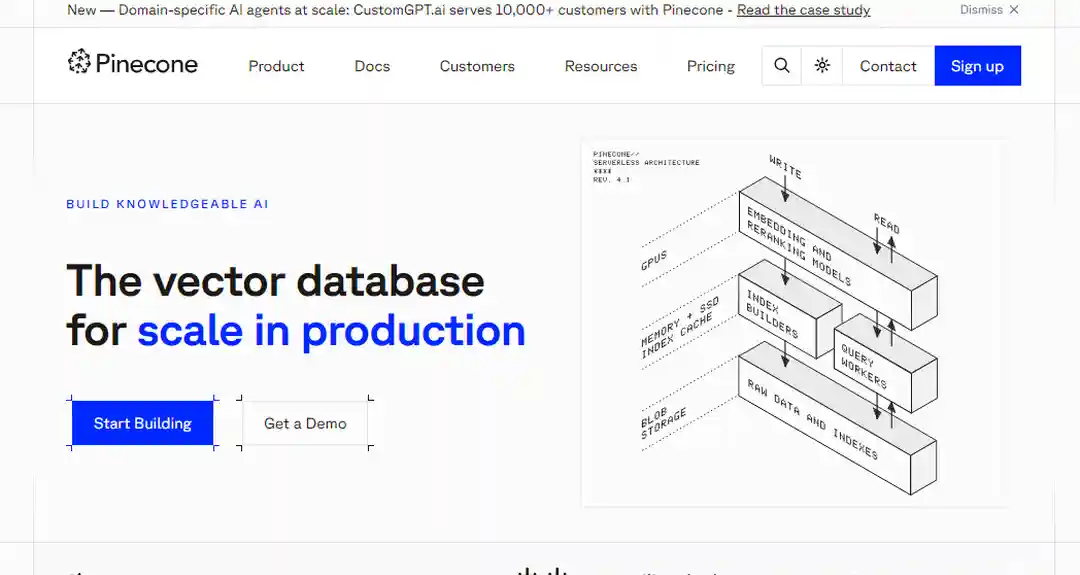1080x575 pixels.
Task: Open the Docs nav item
Action: coord(372,66)
